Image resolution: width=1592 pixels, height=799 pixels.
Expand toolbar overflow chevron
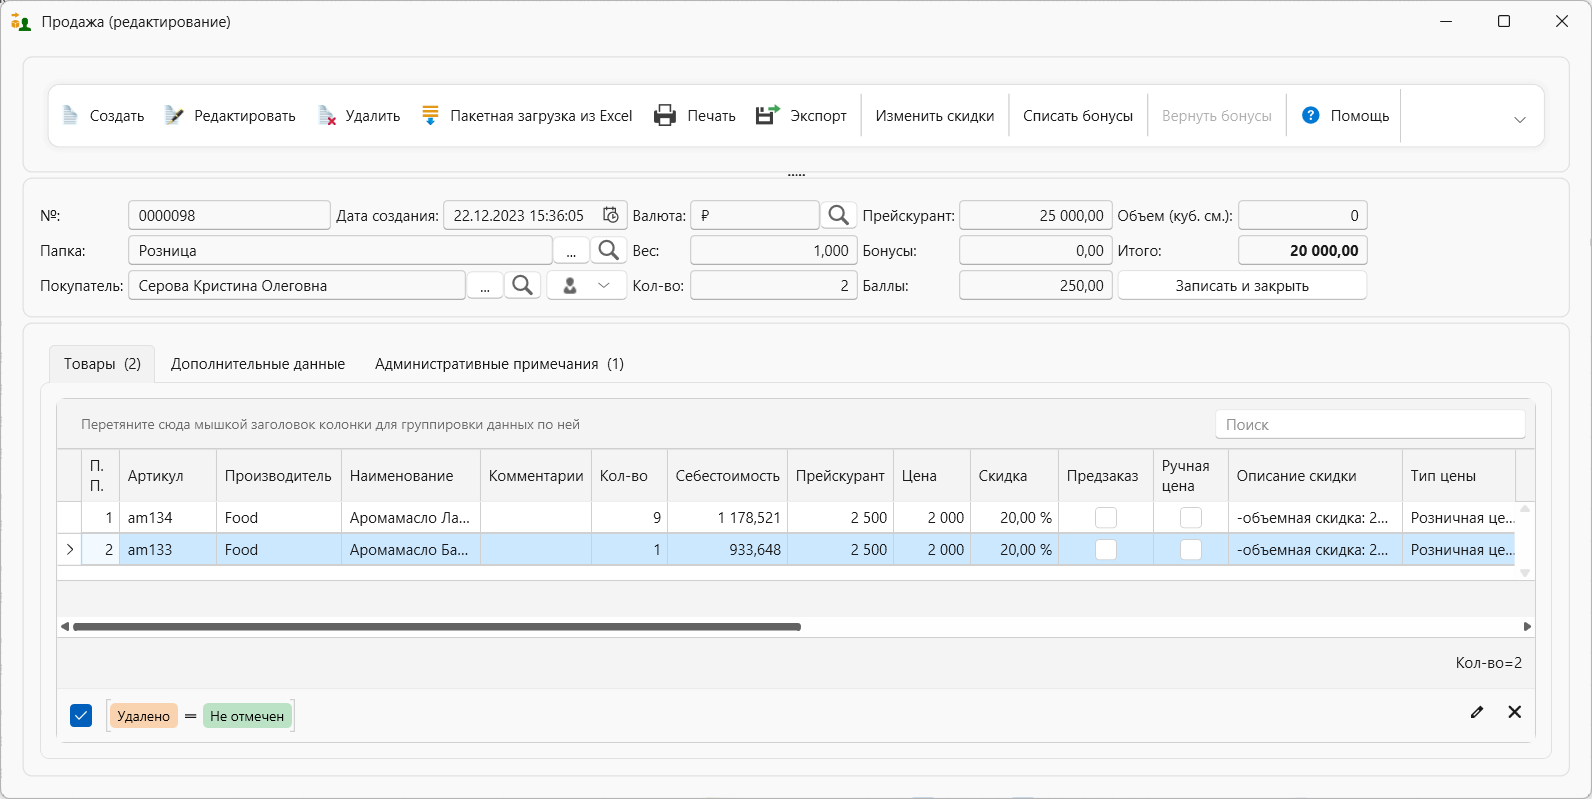point(1520,119)
